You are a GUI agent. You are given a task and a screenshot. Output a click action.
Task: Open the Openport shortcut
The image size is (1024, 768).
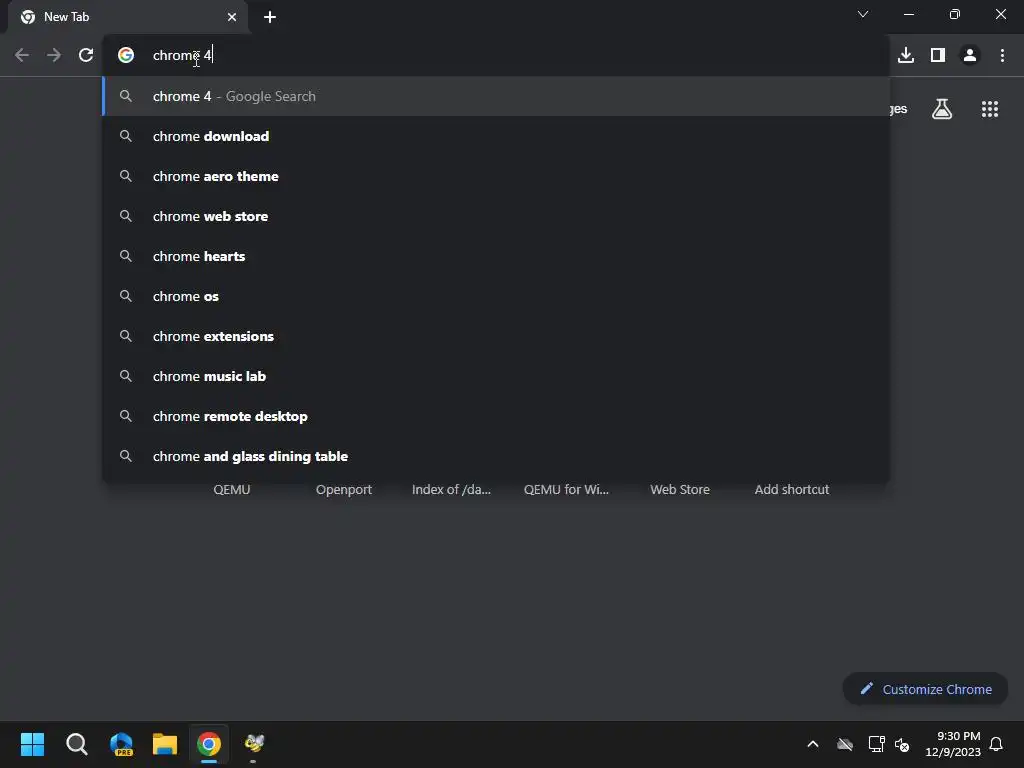[344, 490]
